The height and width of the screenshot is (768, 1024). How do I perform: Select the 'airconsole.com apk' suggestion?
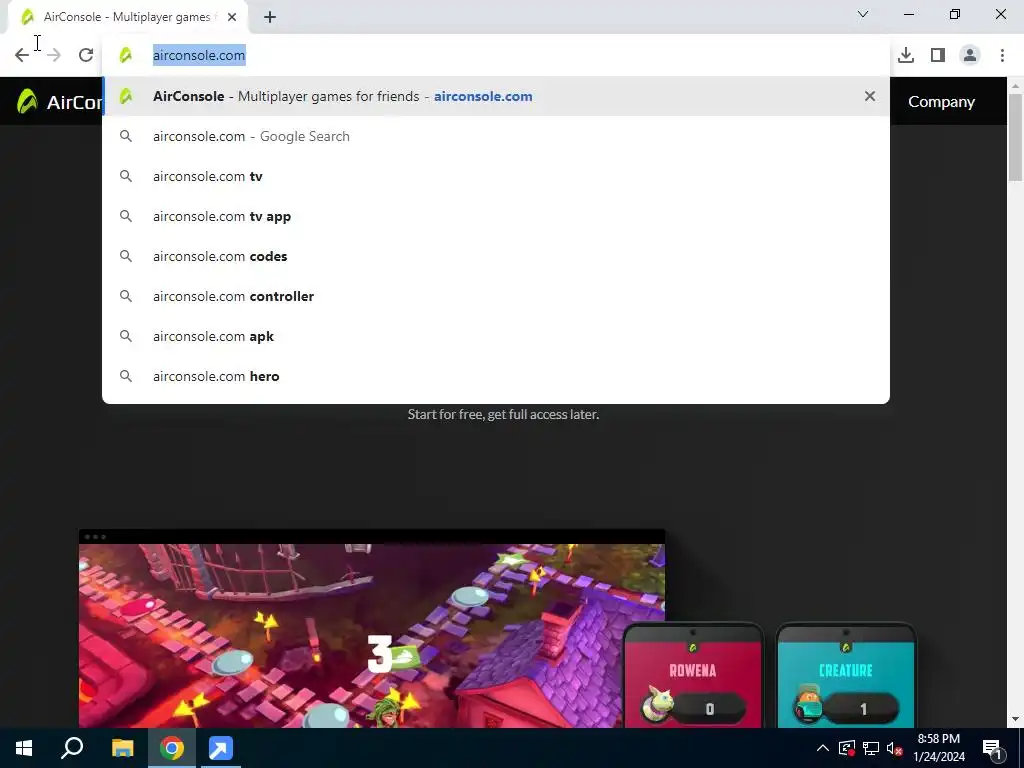(x=496, y=336)
